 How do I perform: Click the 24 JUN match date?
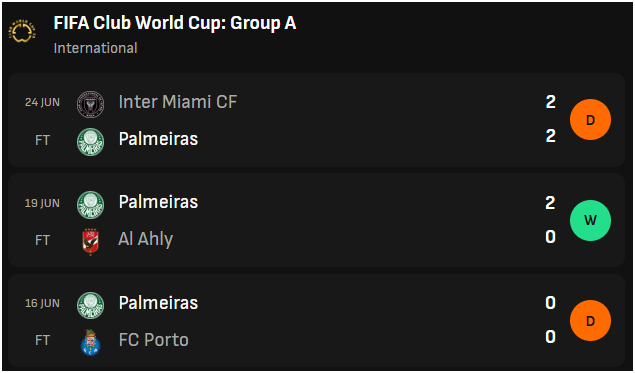click(42, 102)
